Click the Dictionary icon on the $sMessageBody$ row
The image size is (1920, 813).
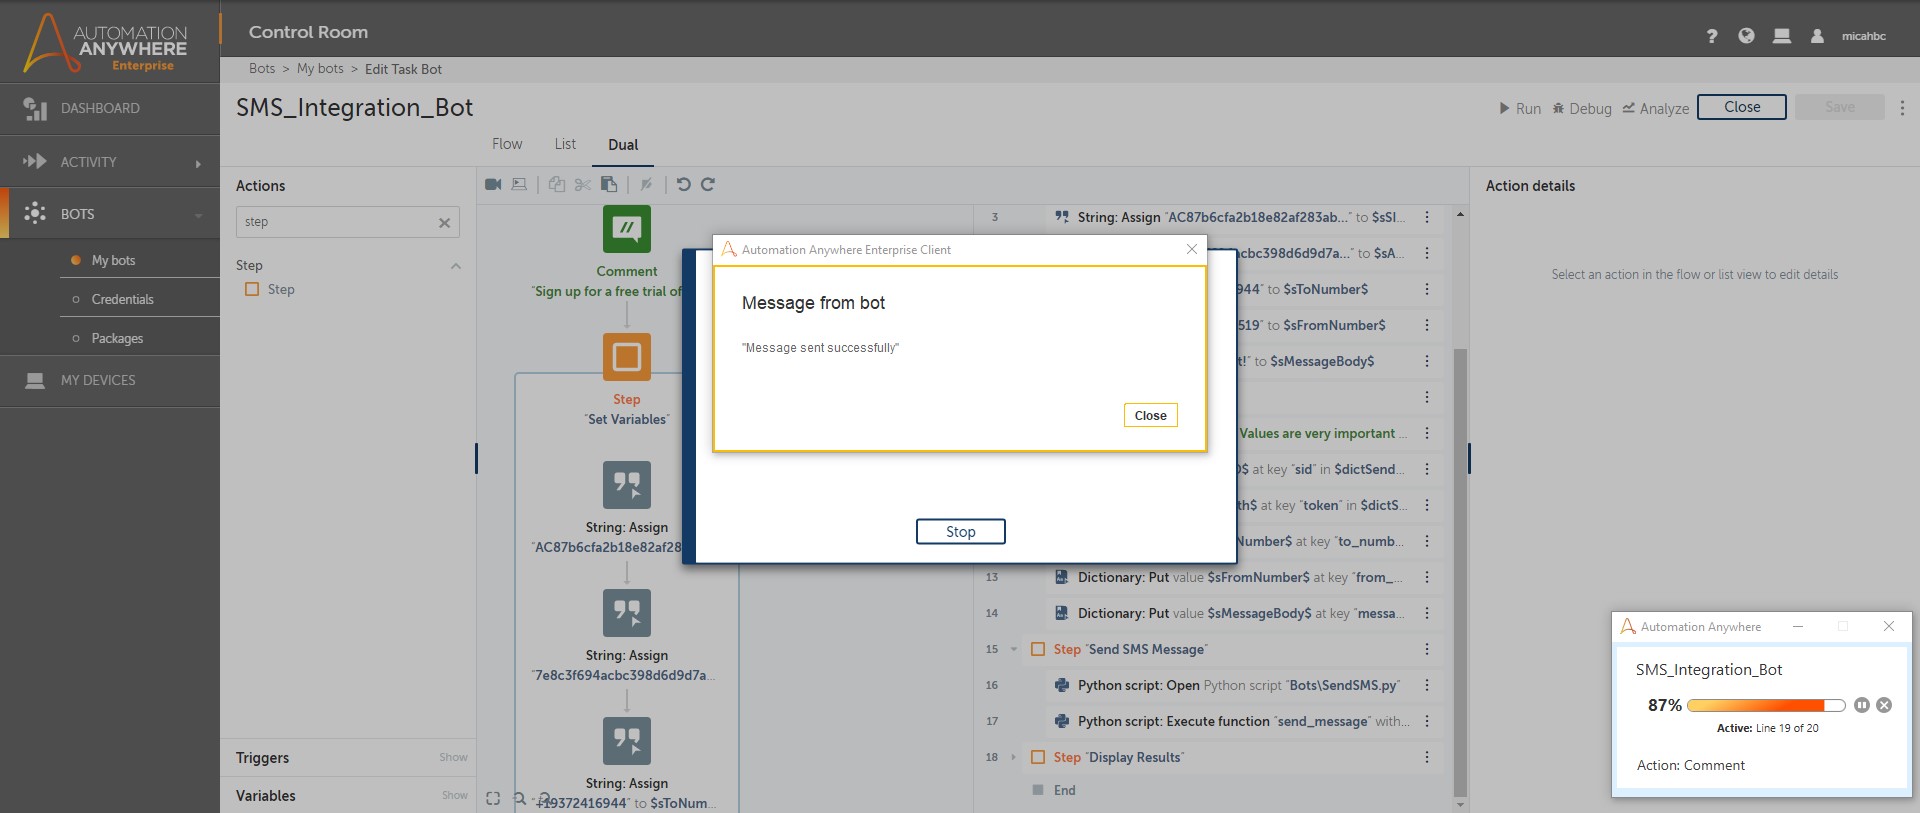click(1062, 613)
